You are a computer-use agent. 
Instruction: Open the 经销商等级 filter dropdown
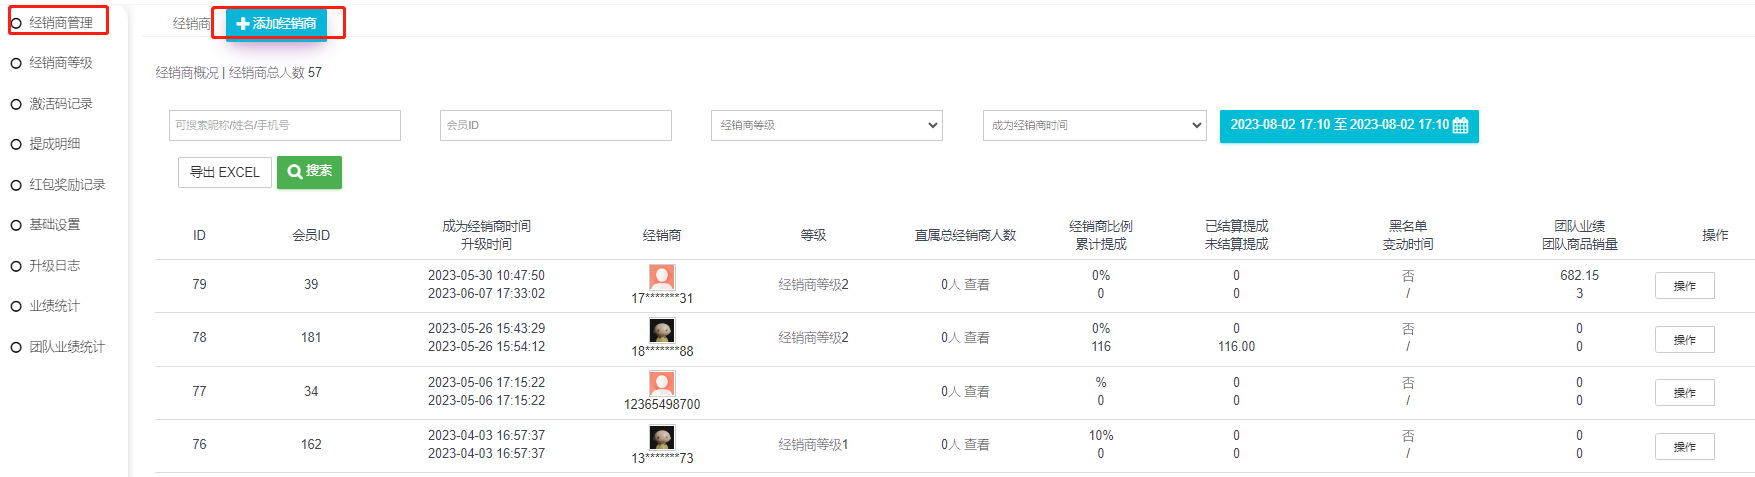(826, 125)
